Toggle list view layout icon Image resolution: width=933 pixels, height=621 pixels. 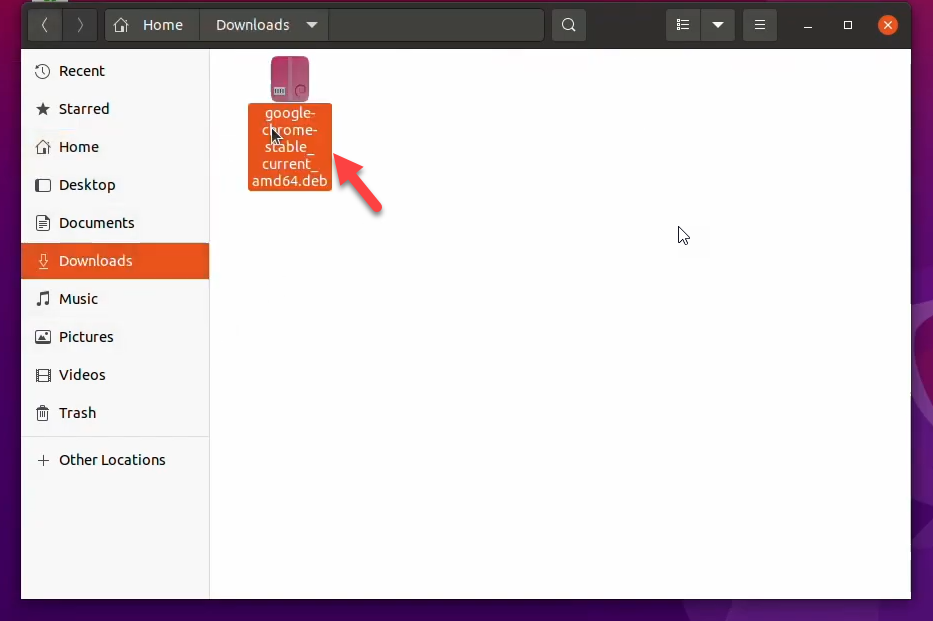[683, 25]
